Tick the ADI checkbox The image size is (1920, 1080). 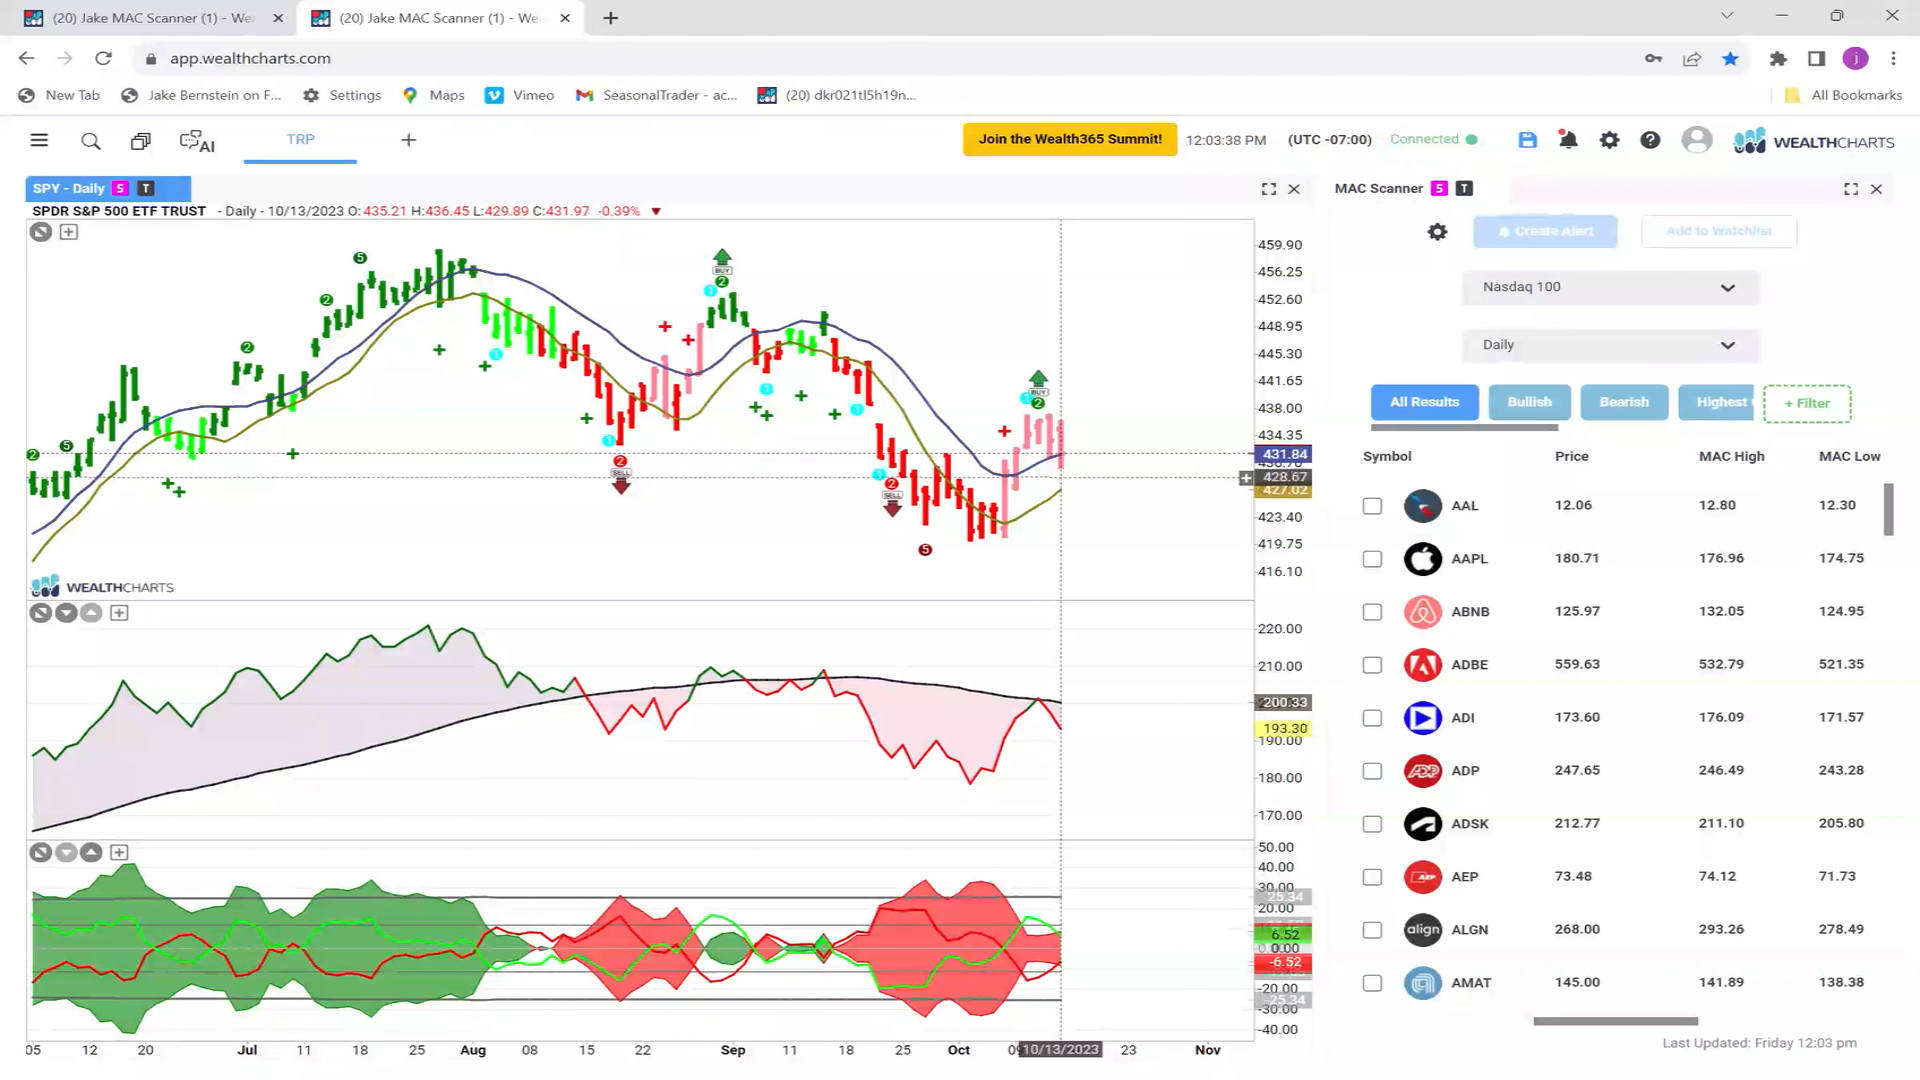(1372, 718)
